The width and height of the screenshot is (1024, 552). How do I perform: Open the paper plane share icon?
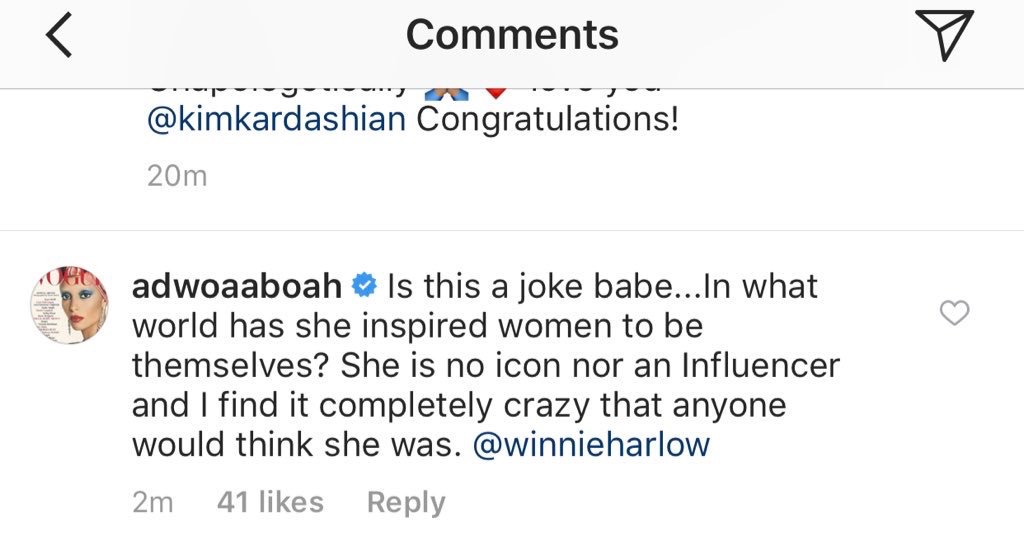[x=944, y=35]
